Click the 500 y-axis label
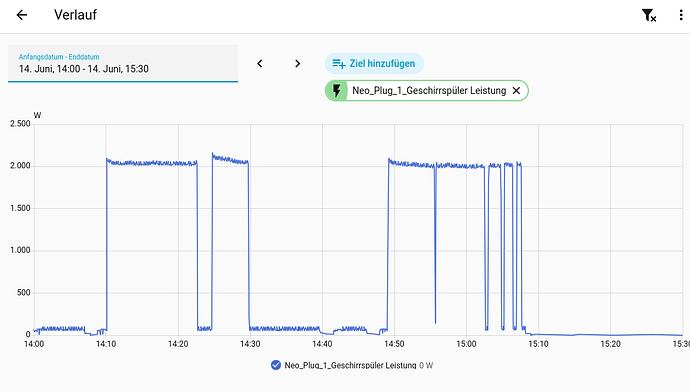 click(x=24, y=293)
